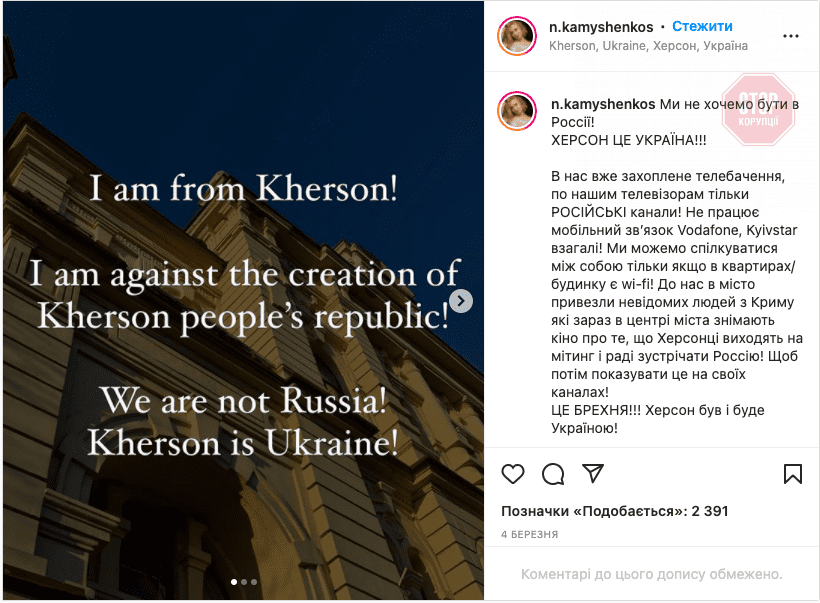This screenshot has width=820, height=603.
Task: Click header profile avatar of n.kamyshenkos
Action: point(518,36)
